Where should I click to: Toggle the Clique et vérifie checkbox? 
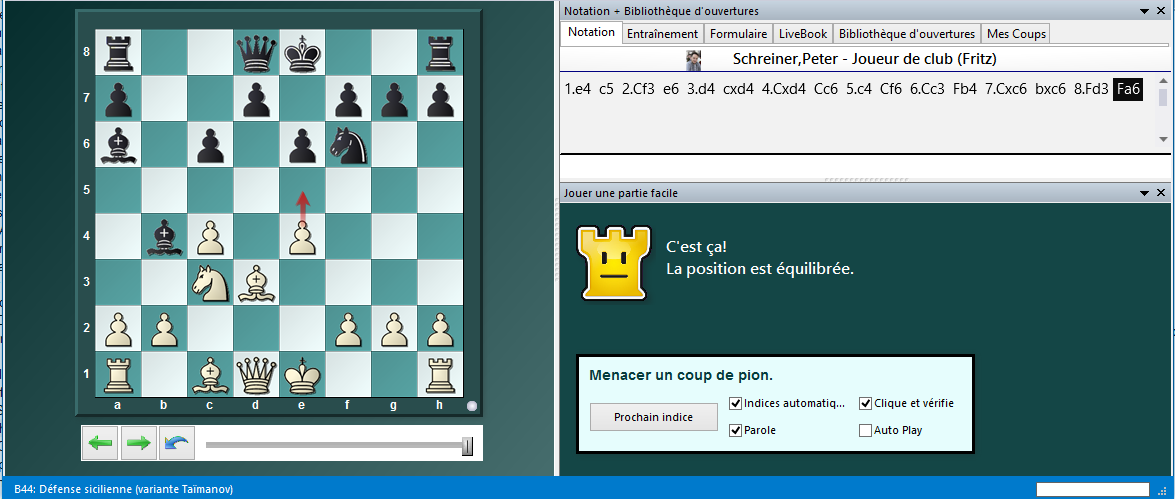tap(865, 403)
